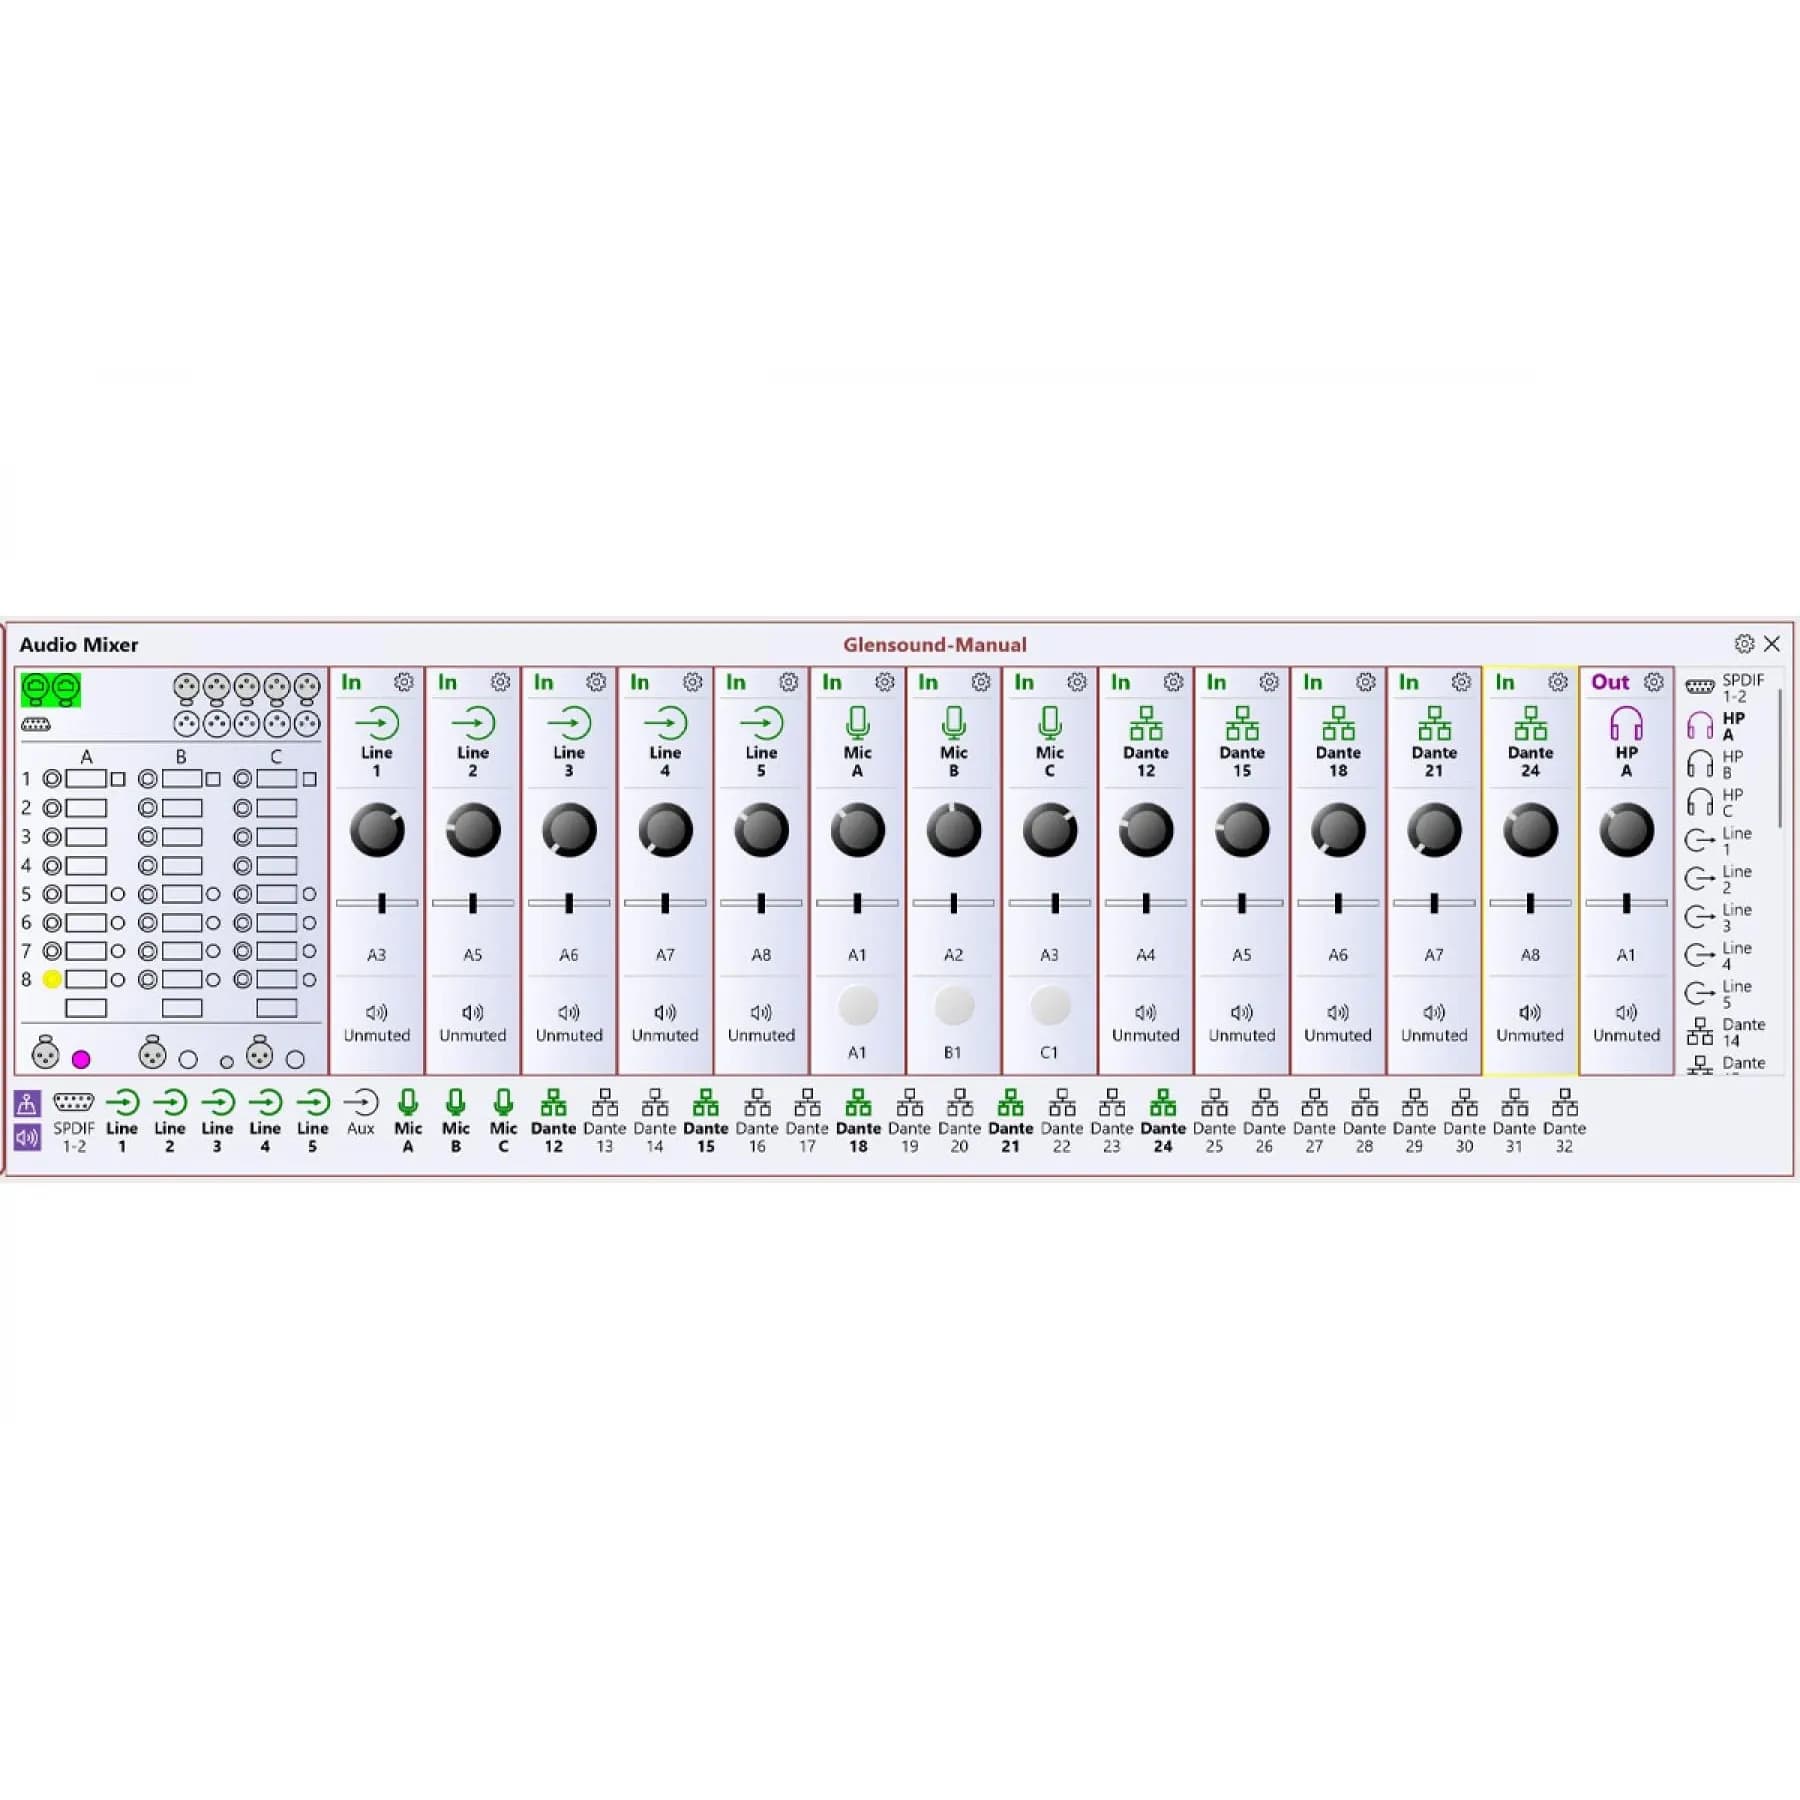
Task: Select HP B in the right output list
Action: click(x=1716, y=764)
